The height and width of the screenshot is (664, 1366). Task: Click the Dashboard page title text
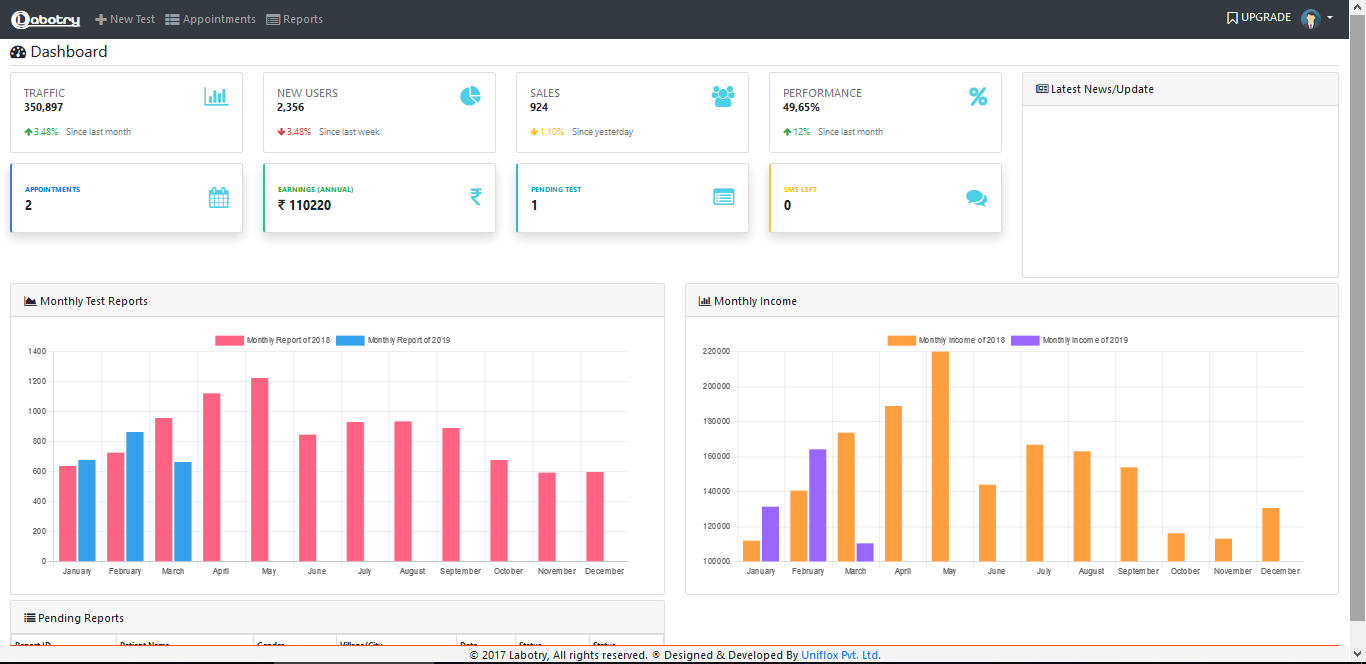point(69,52)
